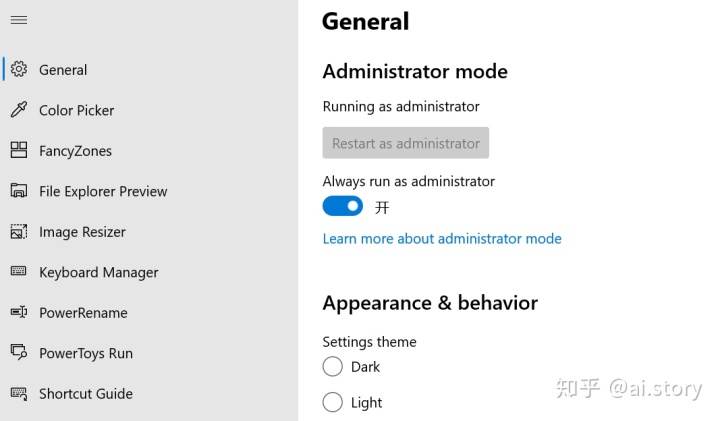Click Restart as administrator button
This screenshot has width=720, height=421.
[405, 143]
